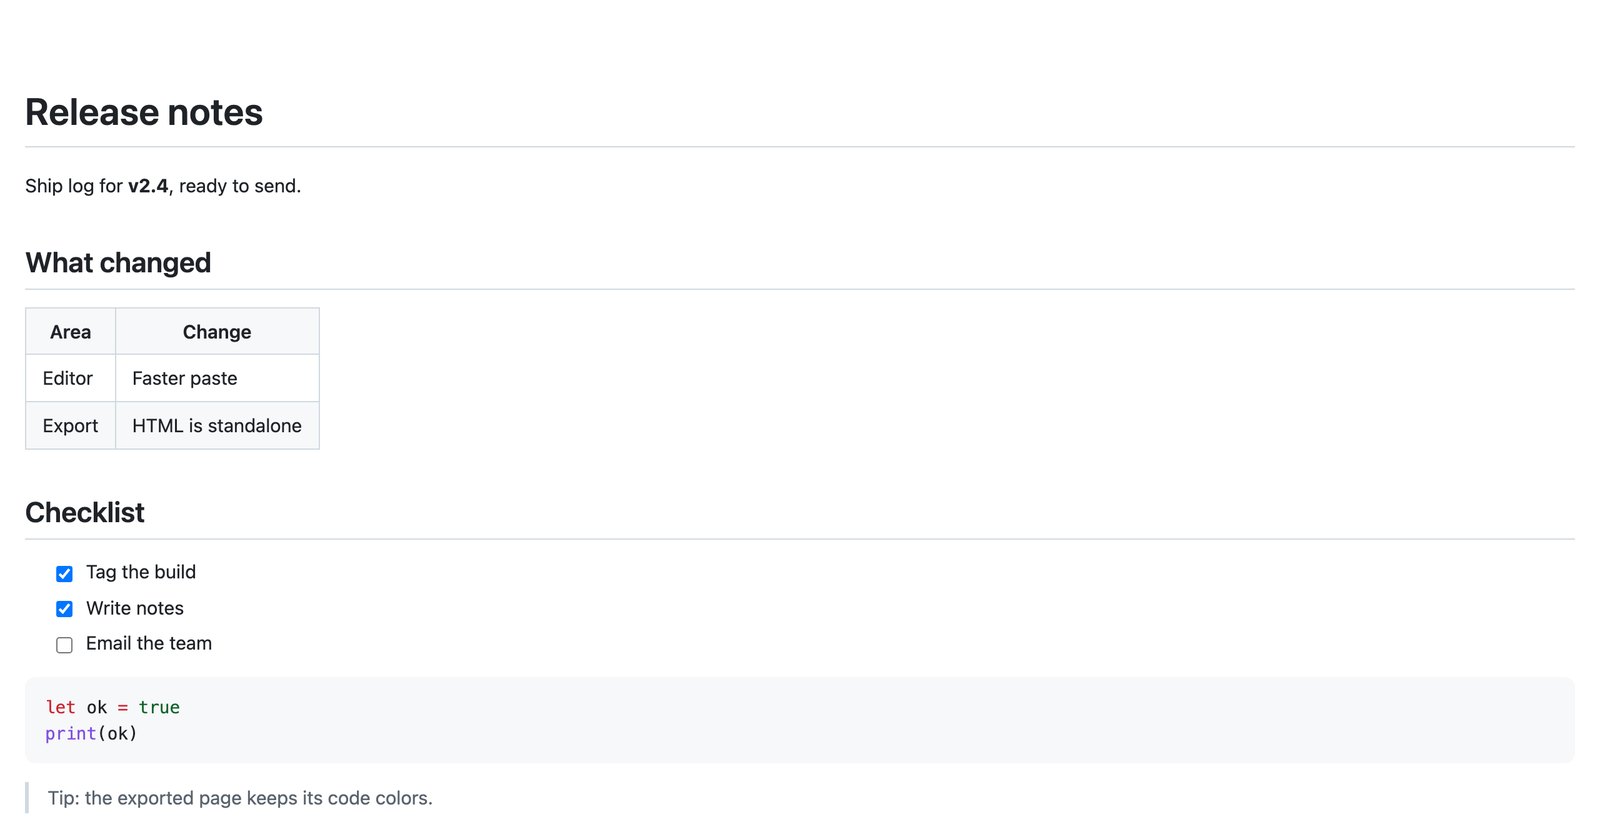Click the Write notes label

(x=135, y=608)
